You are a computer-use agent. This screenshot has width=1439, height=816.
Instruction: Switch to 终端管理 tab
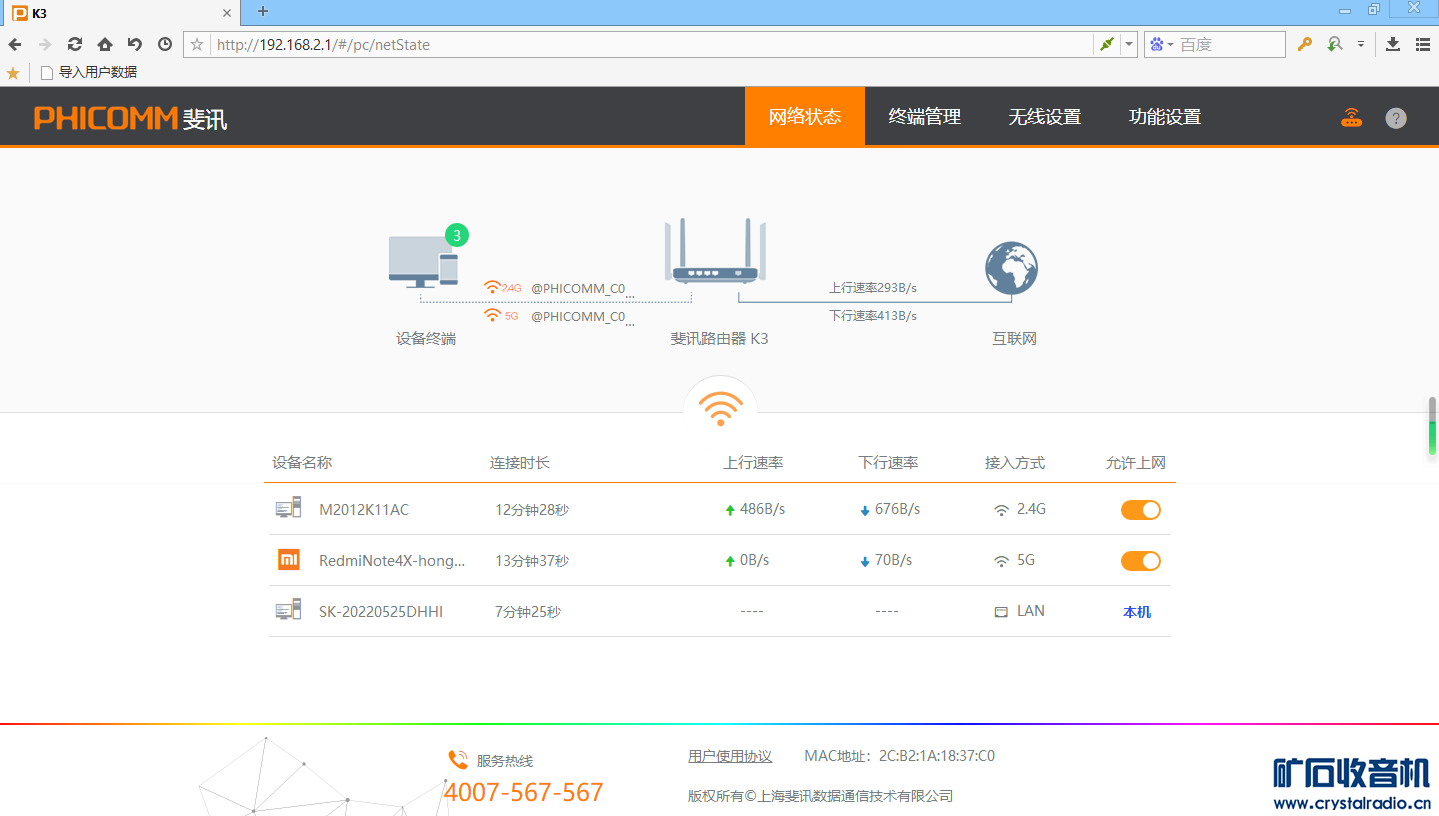[924, 117]
